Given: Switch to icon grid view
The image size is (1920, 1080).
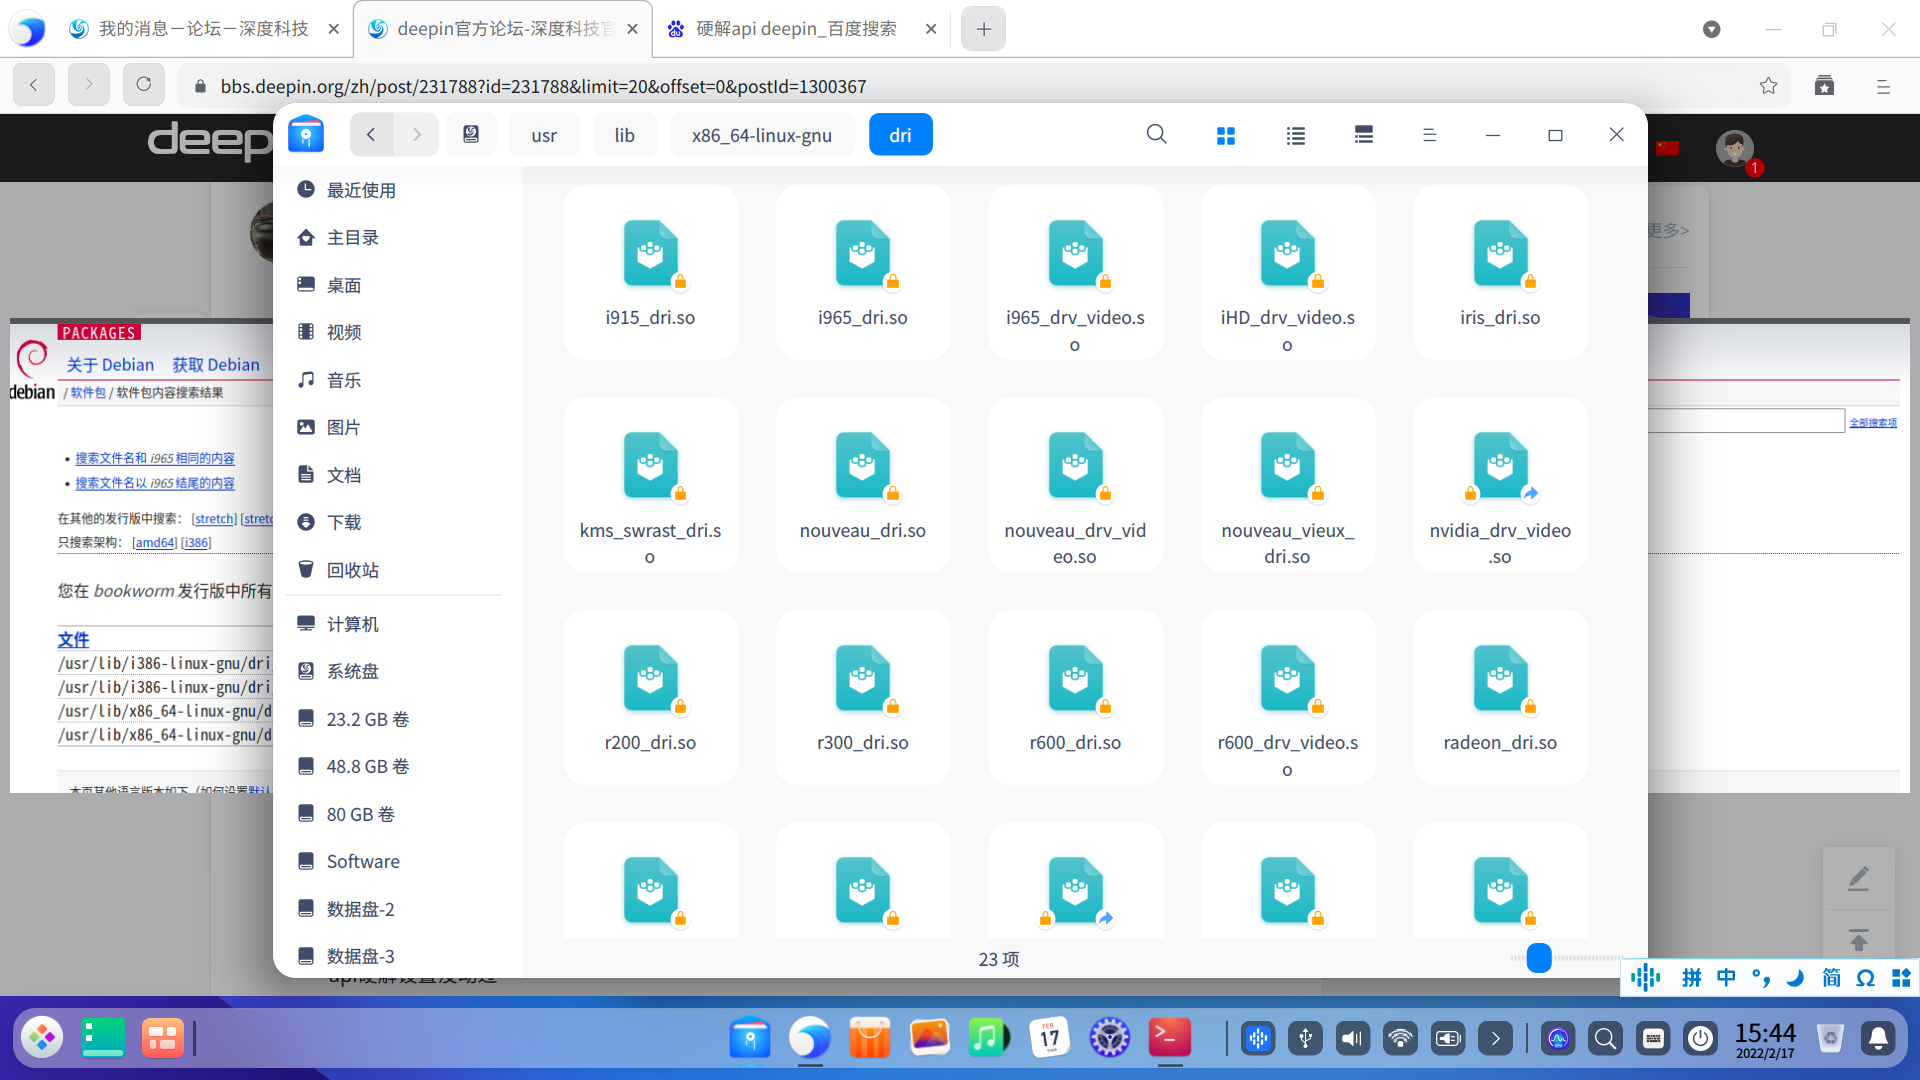Looking at the screenshot, I should [1226, 135].
